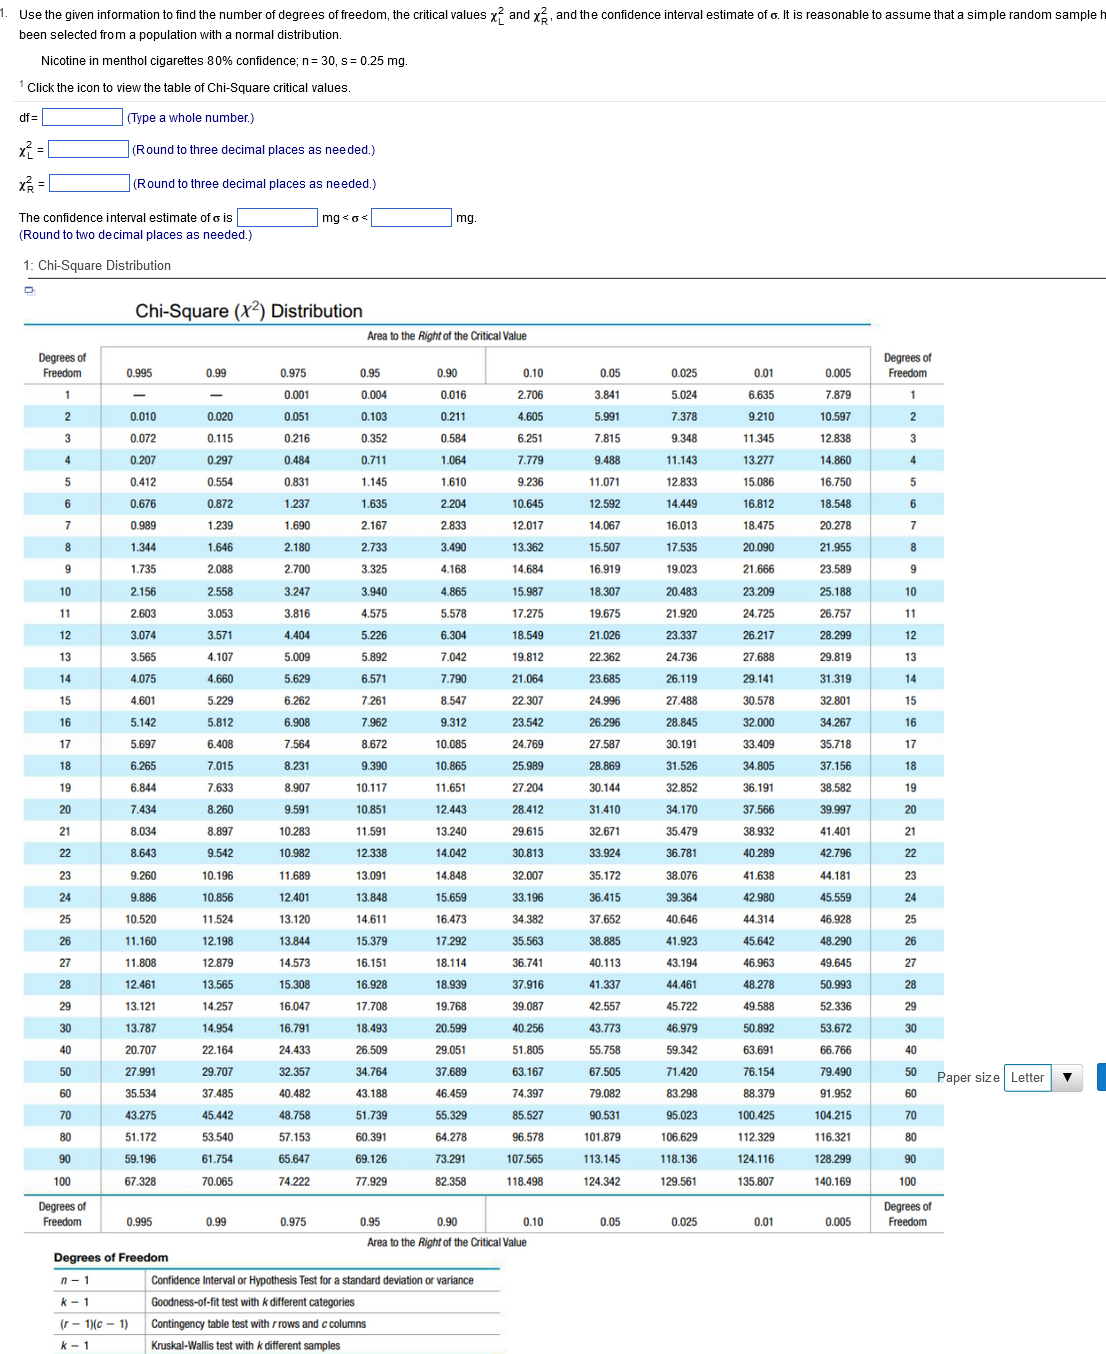Click the value 67.505 in row 50
This screenshot has height=1354, width=1106.
click(x=605, y=1072)
